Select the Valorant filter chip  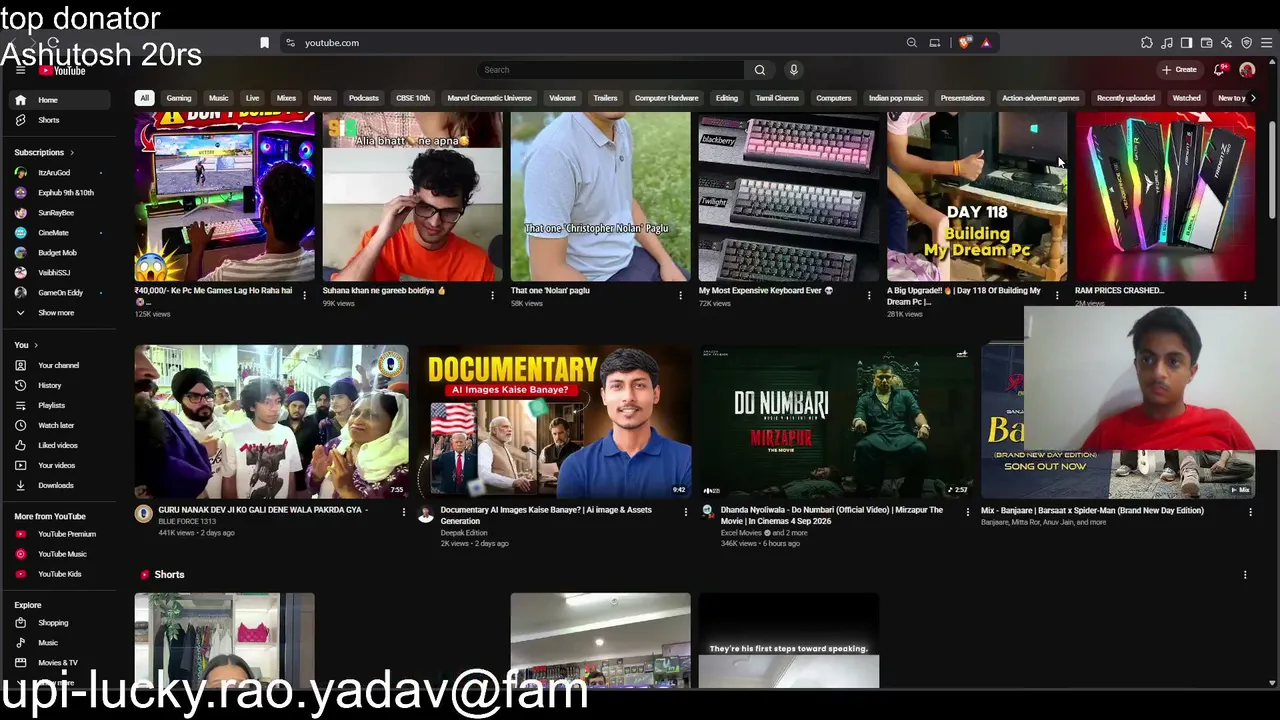click(562, 98)
